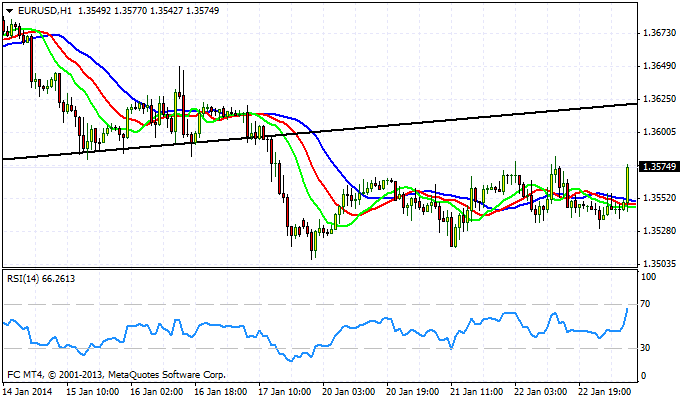Click the 20 Jan 19:00 time label
Image resolution: width=680 pixels, height=400 pixels.
tap(413, 391)
